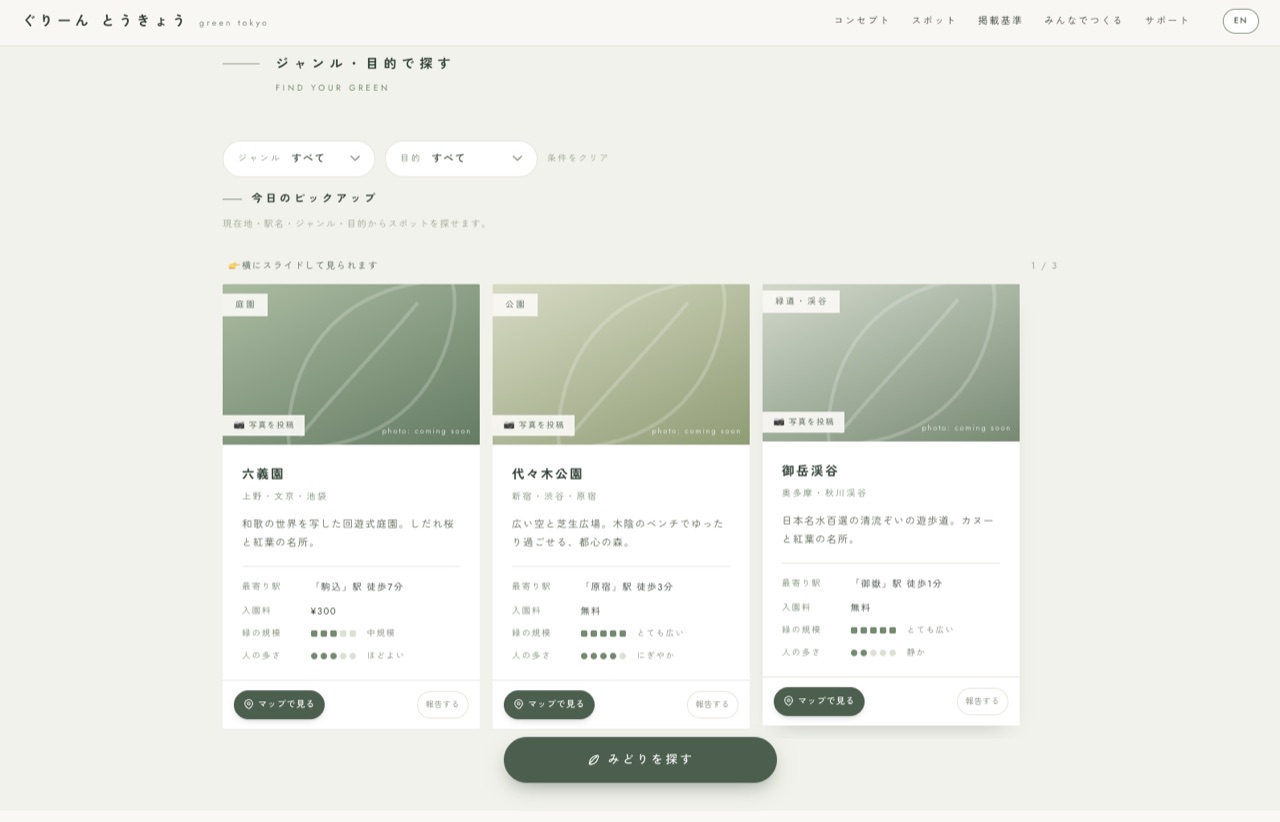Click the 公園 tag on the 代々木公園 card

(515, 305)
